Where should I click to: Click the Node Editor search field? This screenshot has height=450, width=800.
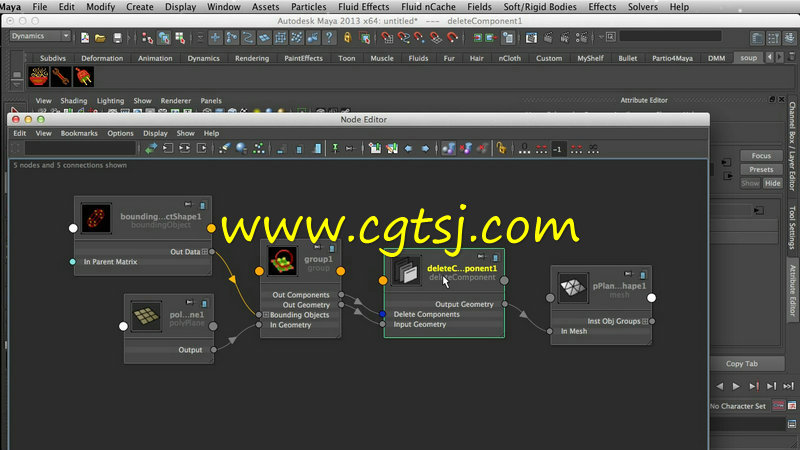pyautogui.click(x=80, y=148)
